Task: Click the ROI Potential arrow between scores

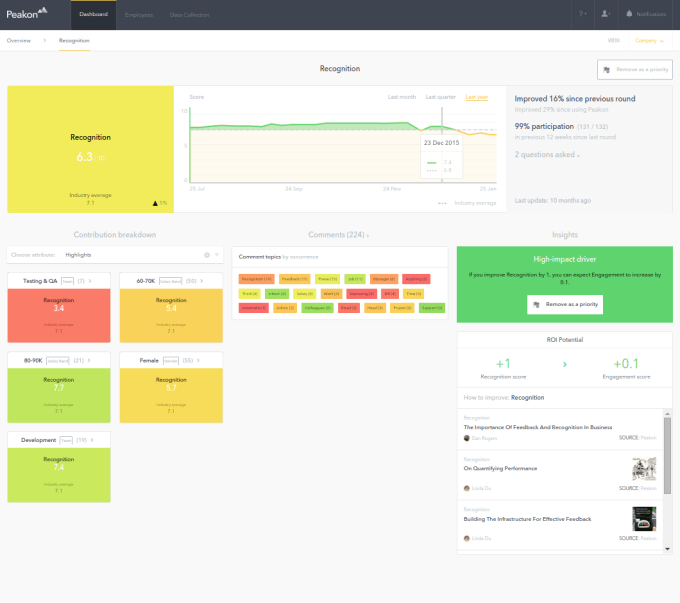Action: (x=565, y=364)
